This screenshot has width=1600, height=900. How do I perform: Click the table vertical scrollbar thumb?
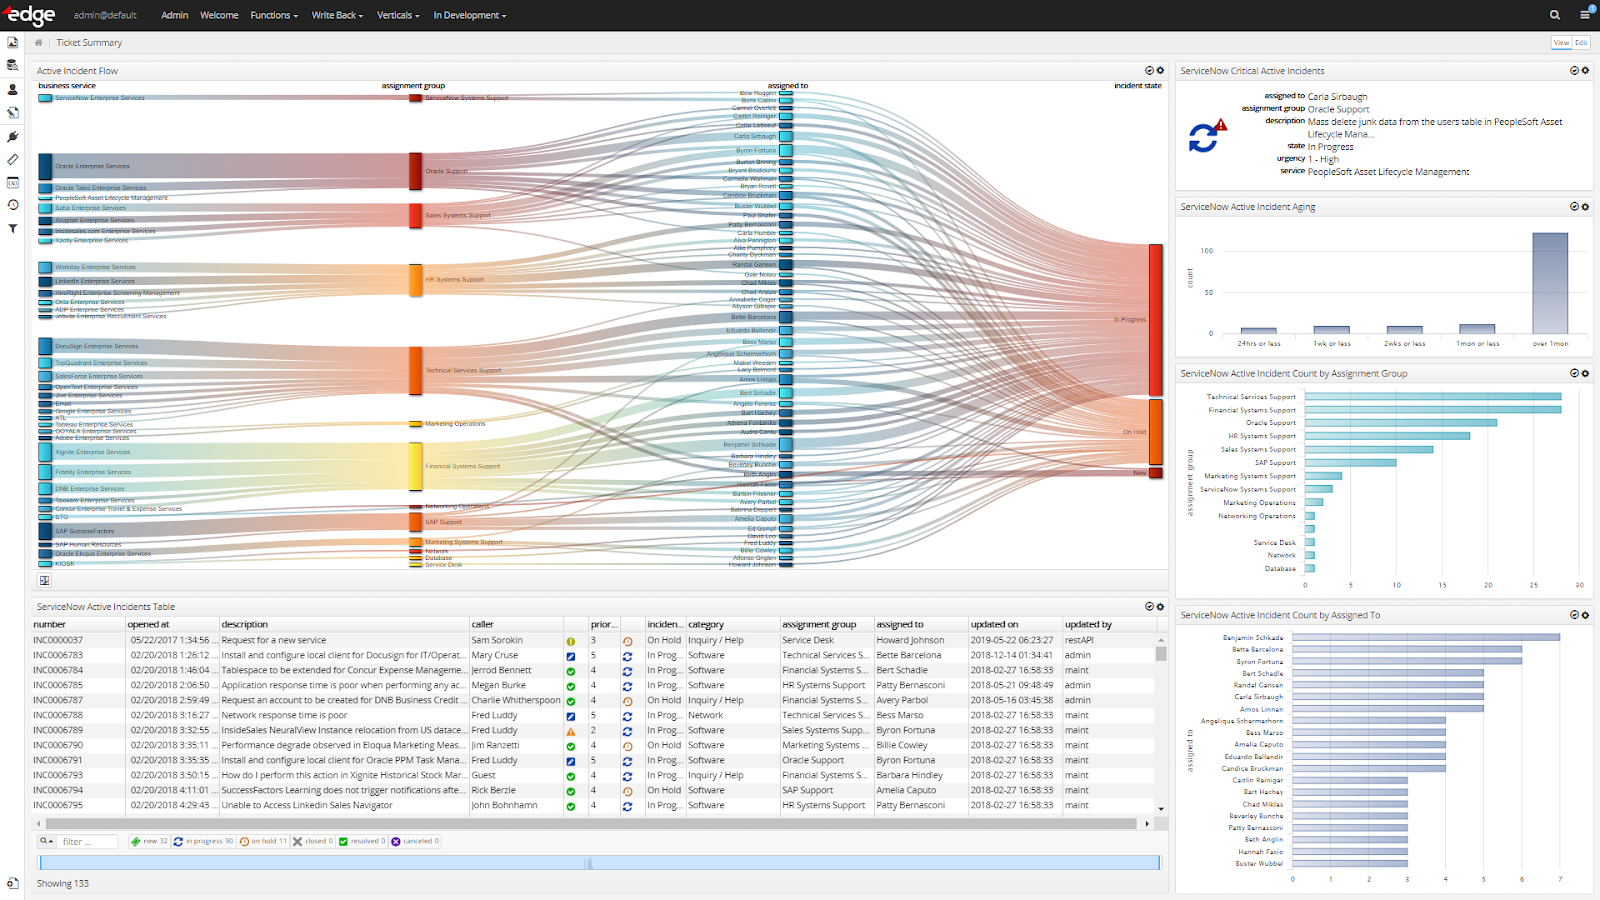coord(1161,654)
